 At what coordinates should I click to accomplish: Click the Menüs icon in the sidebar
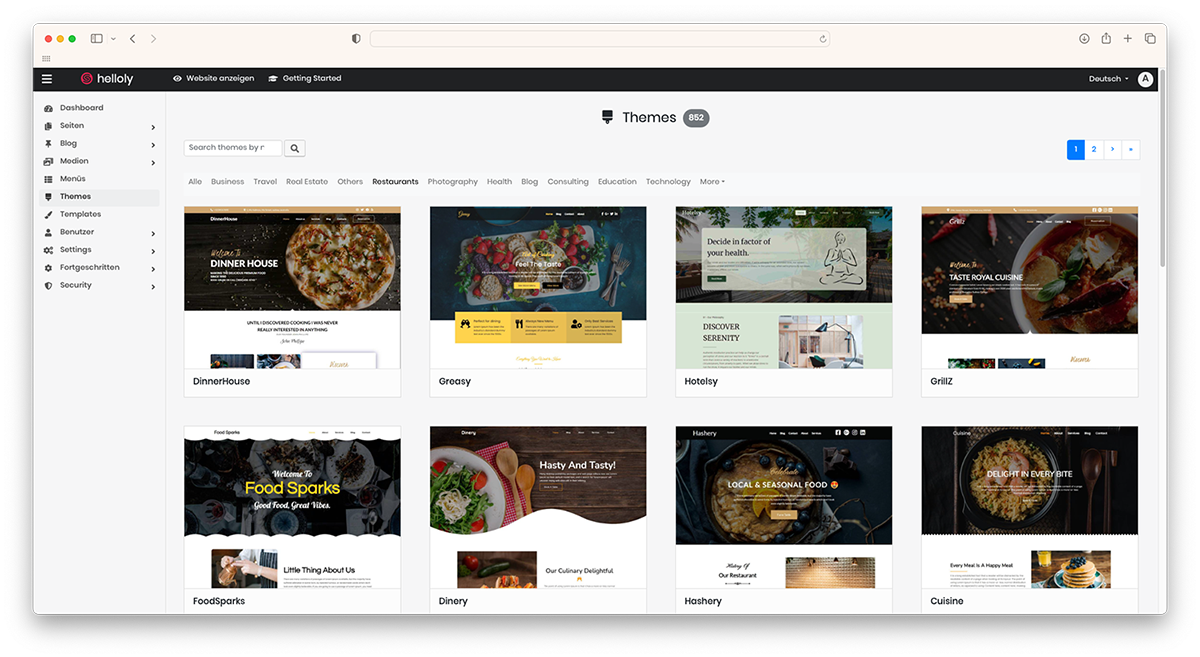tap(49, 179)
